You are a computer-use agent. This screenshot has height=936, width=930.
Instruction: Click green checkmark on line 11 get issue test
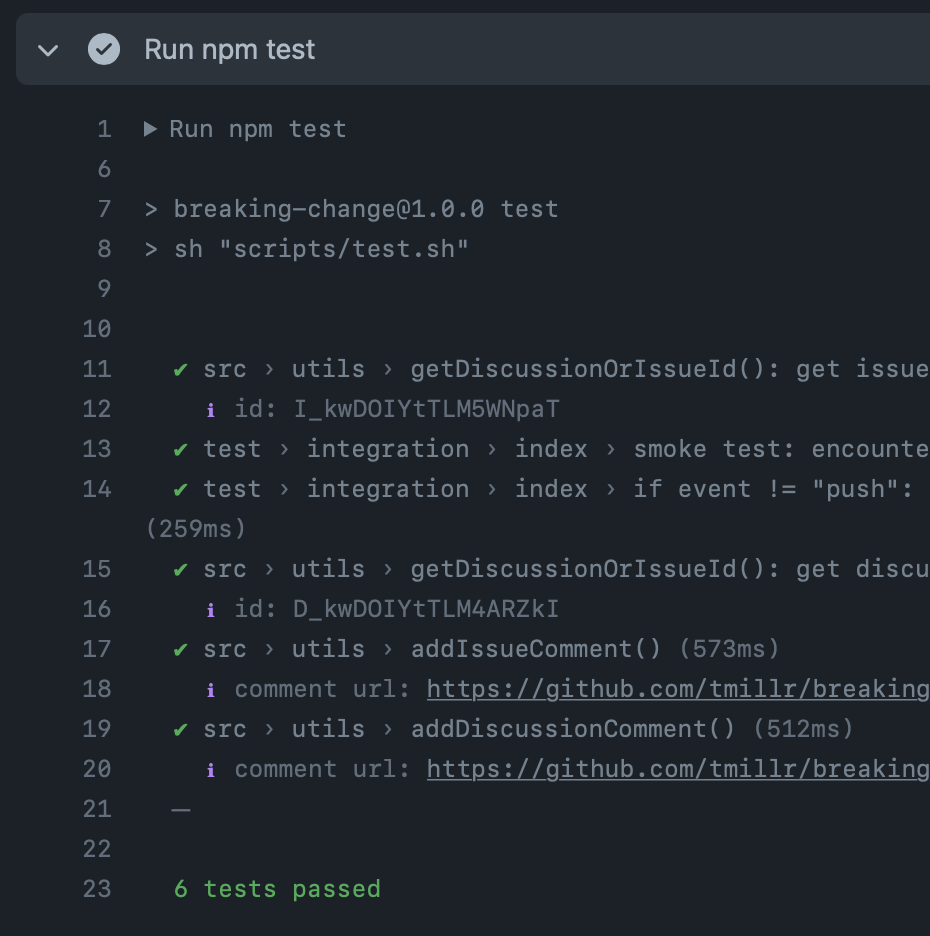[x=180, y=370]
